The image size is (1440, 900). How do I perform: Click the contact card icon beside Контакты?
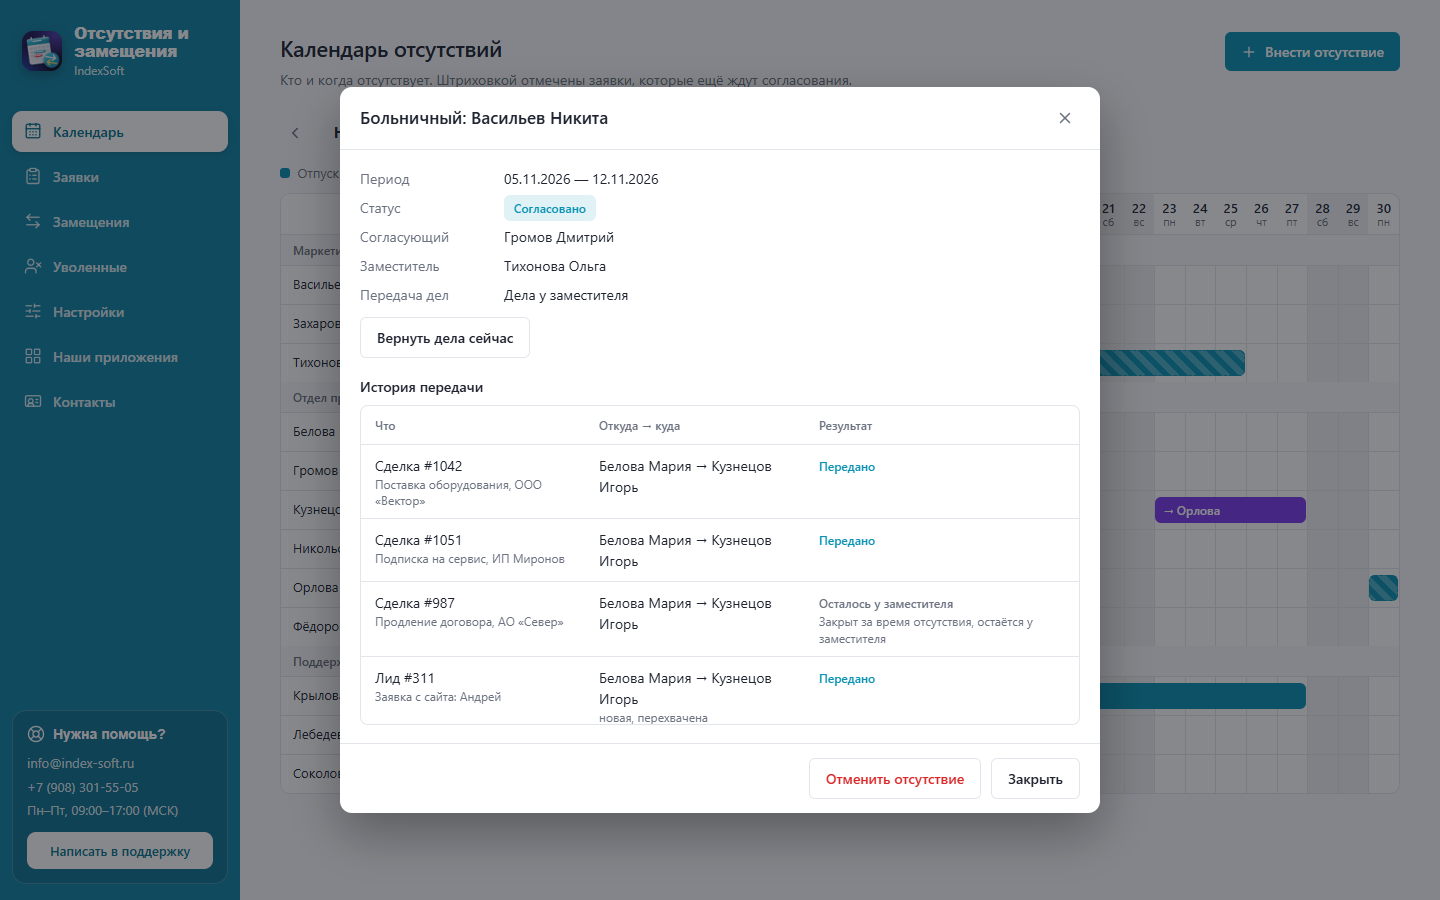pyautogui.click(x=33, y=401)
